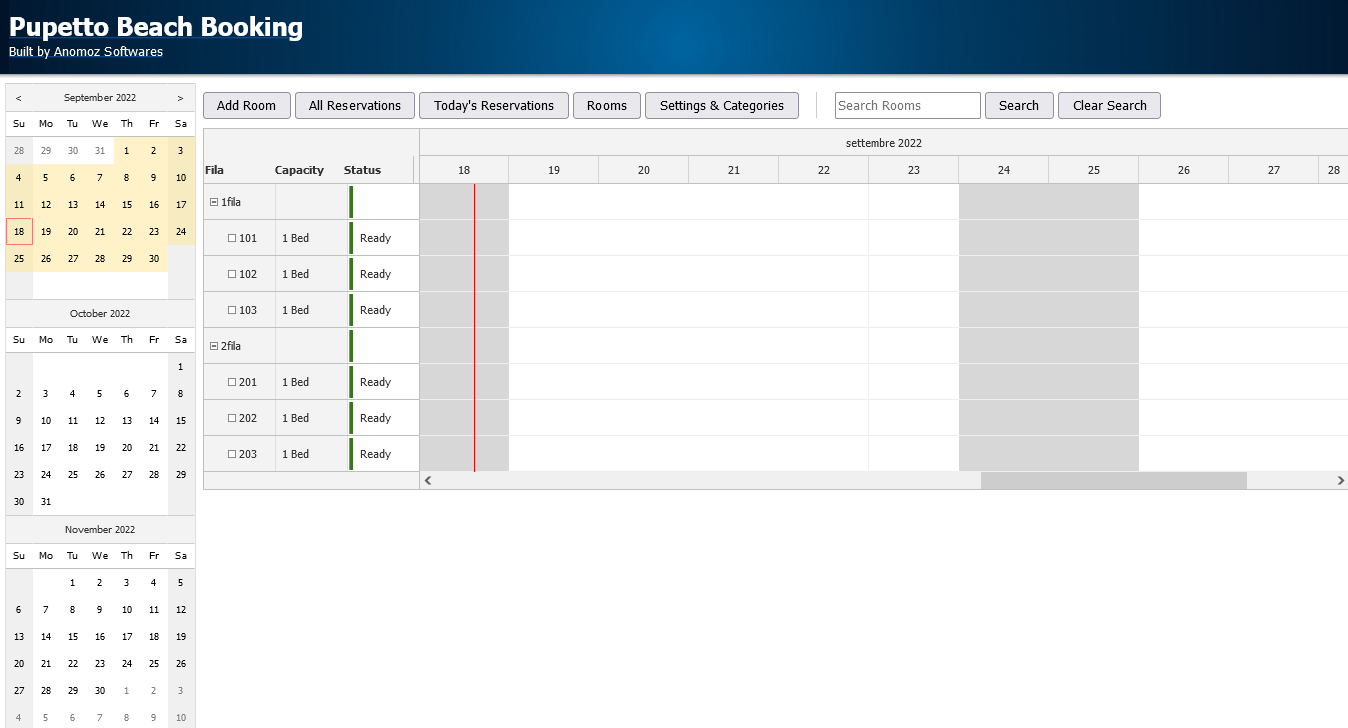Click the box icon beside room 101

click(x=232, y=238)
